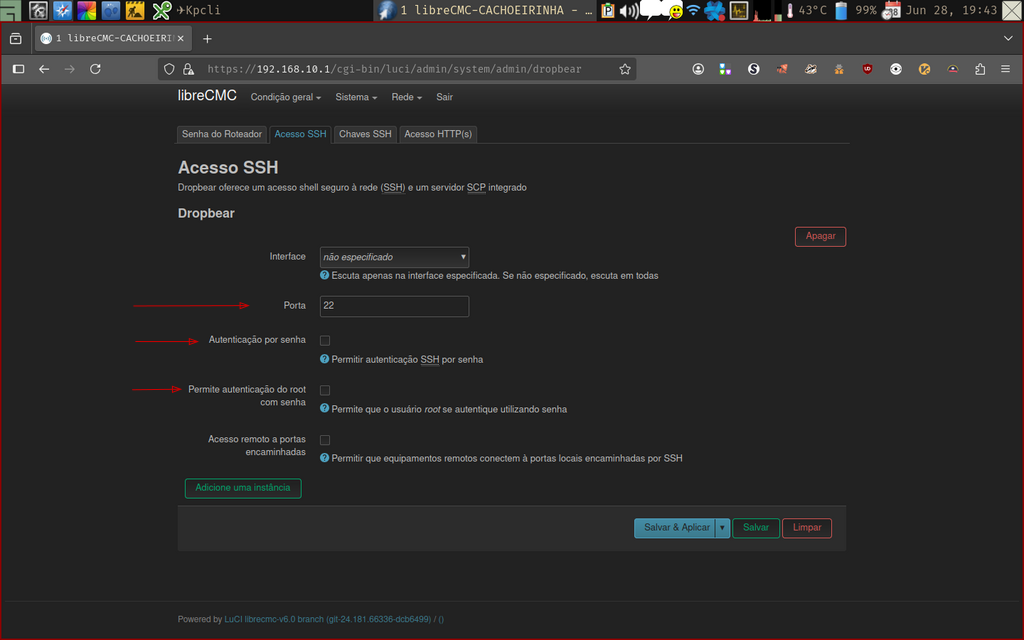Click the tracking protection shield icon
1024x640 pixels.
(x=169, y=69)
